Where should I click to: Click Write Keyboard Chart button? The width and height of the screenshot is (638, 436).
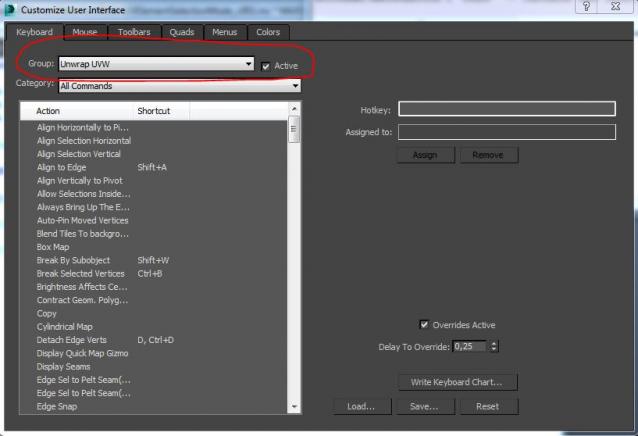[x=457, y=382]
